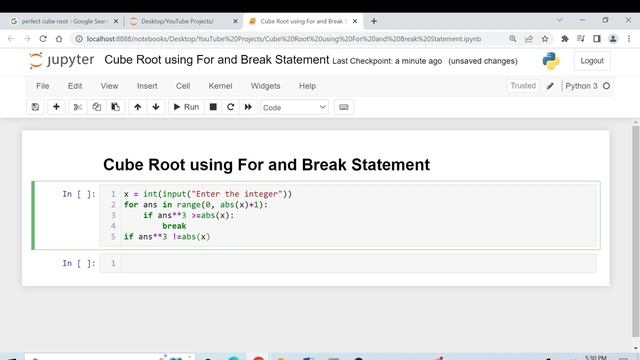Open the Chrome profile avatar

coord(613,39)
